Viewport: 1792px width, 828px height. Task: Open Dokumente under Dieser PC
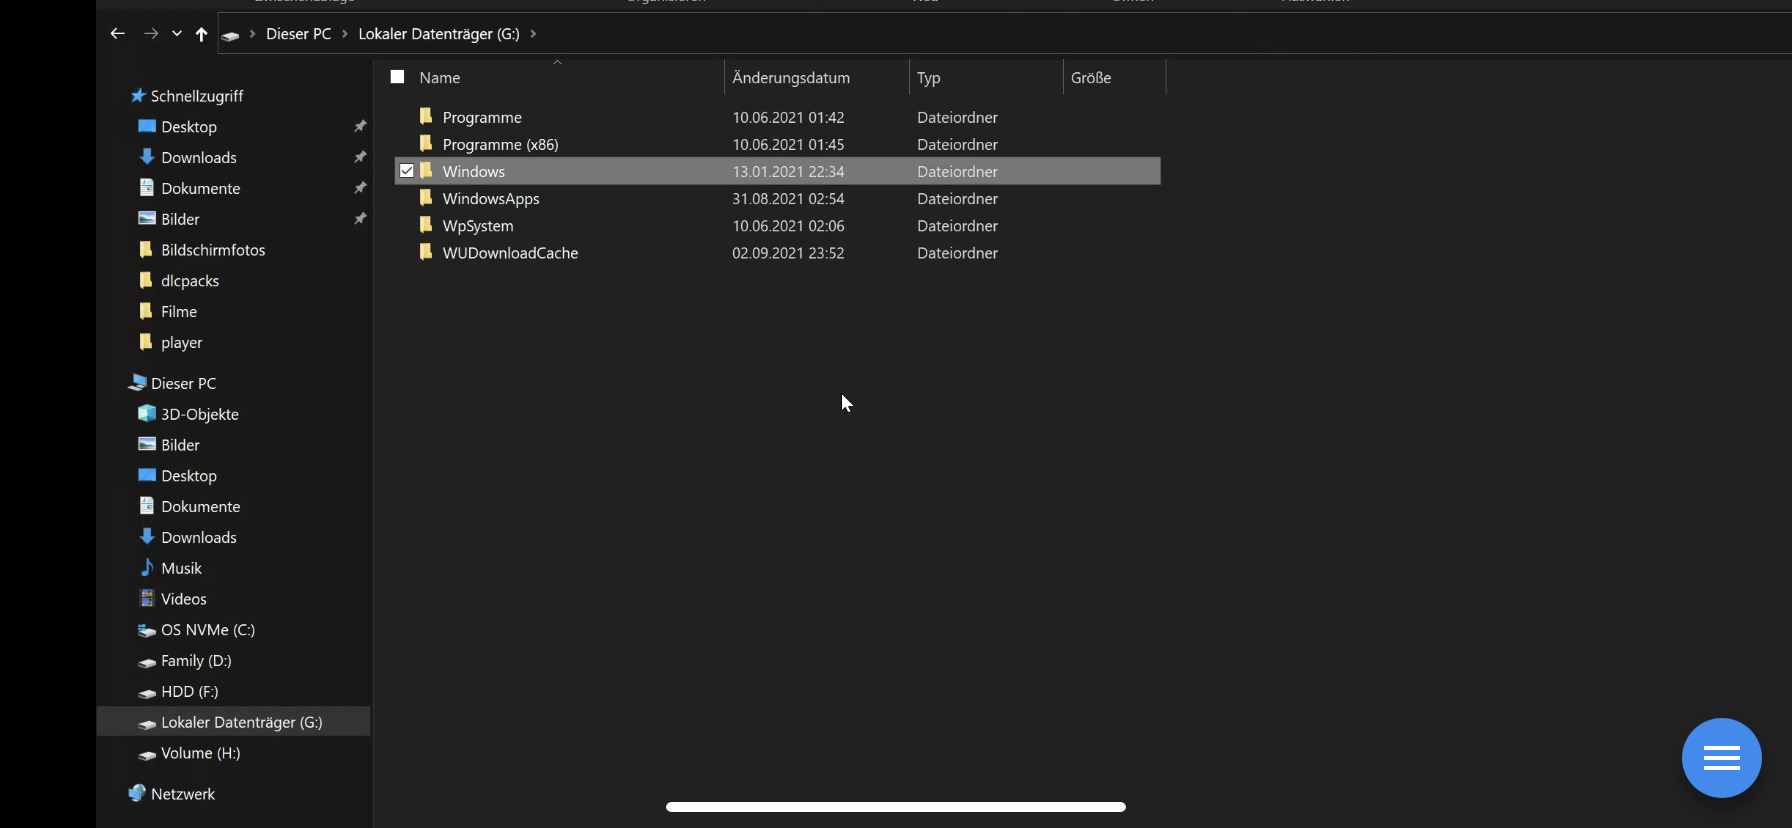coord(201,507)
